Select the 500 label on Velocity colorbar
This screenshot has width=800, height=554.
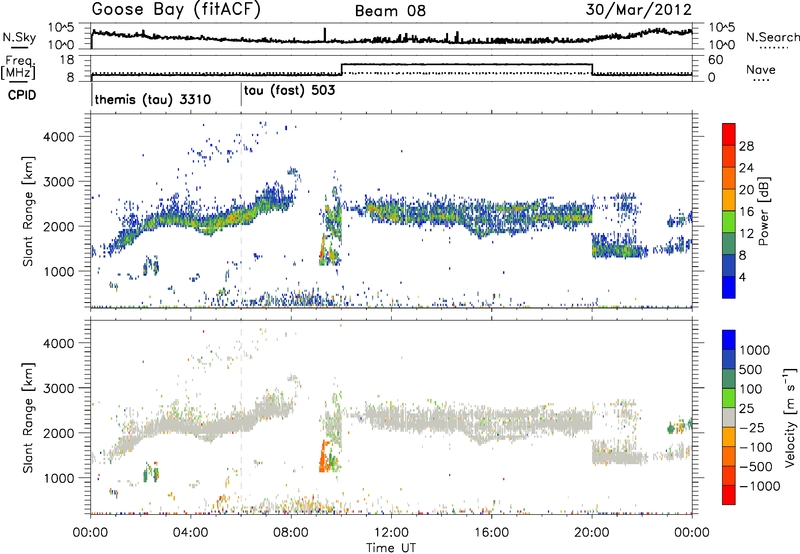pyautogui.click(x=751, y=369)
